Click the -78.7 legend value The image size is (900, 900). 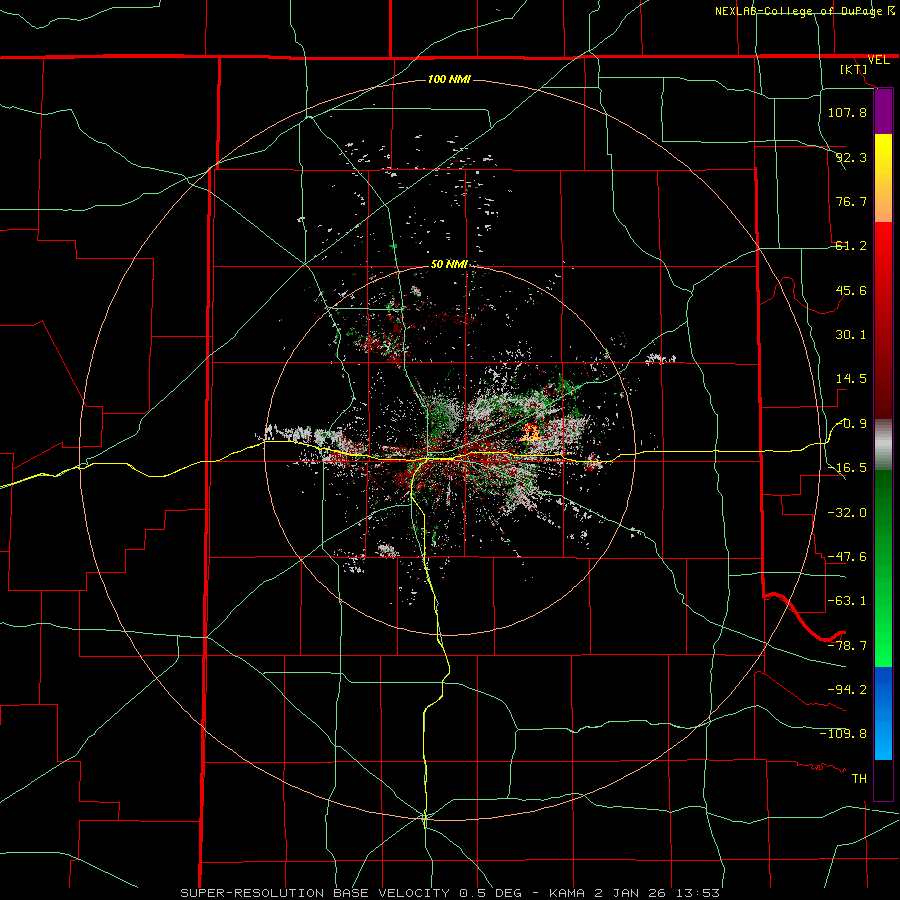847,645
